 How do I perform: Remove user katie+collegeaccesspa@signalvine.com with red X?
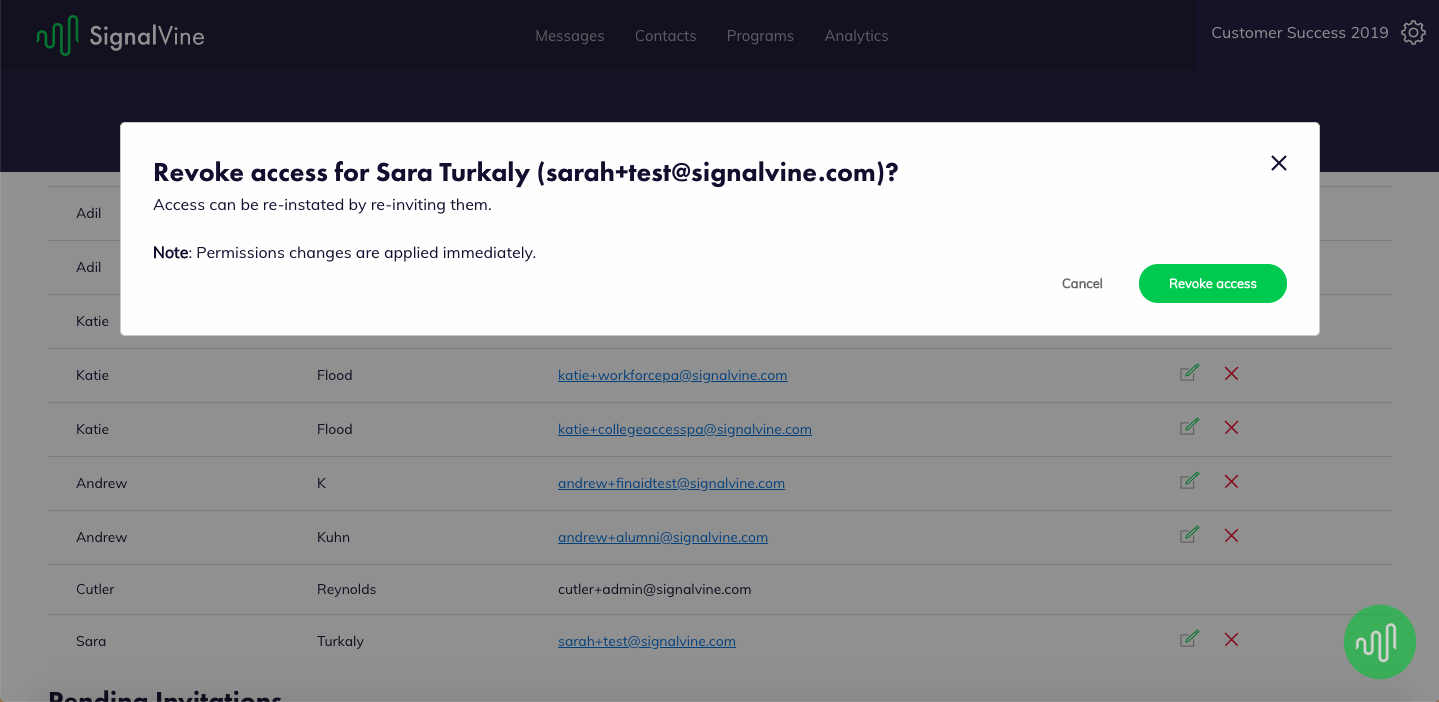[x=1231, y=427]
